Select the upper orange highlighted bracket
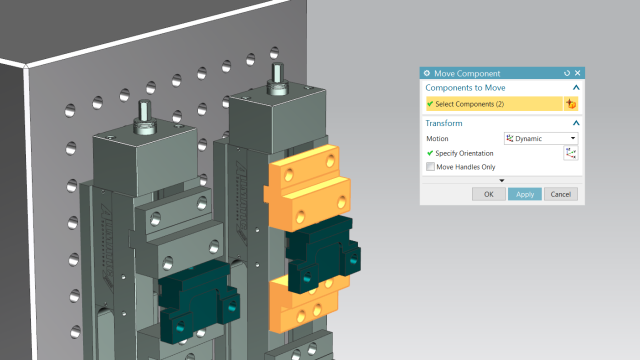 pos(308,187)
